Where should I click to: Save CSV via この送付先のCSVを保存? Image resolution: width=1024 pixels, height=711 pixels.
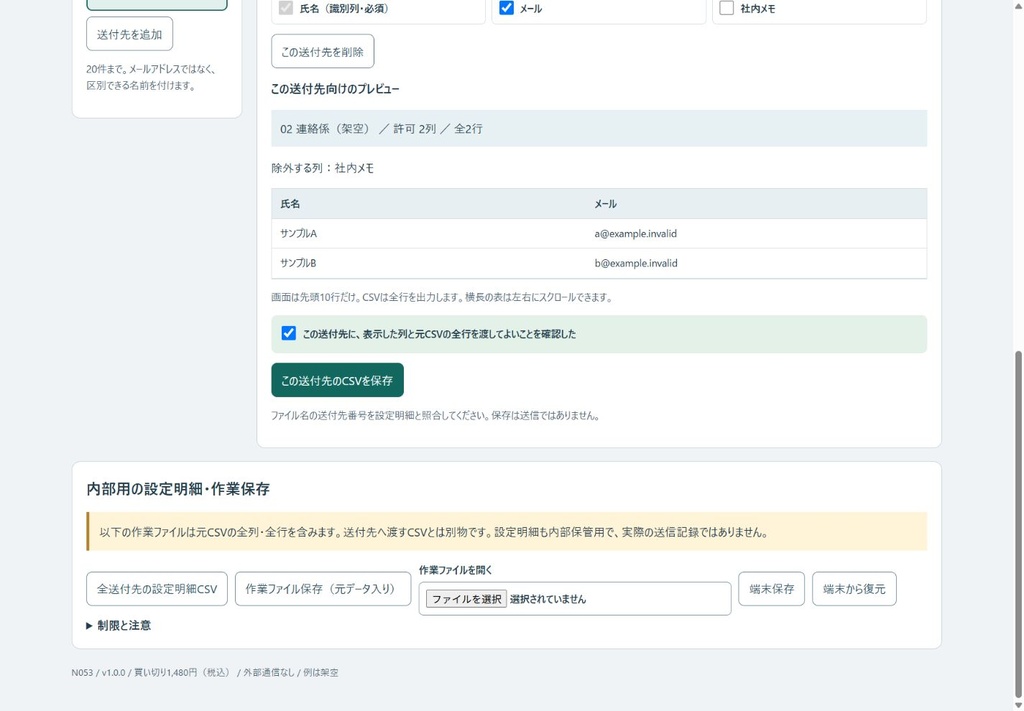(337, 381)
